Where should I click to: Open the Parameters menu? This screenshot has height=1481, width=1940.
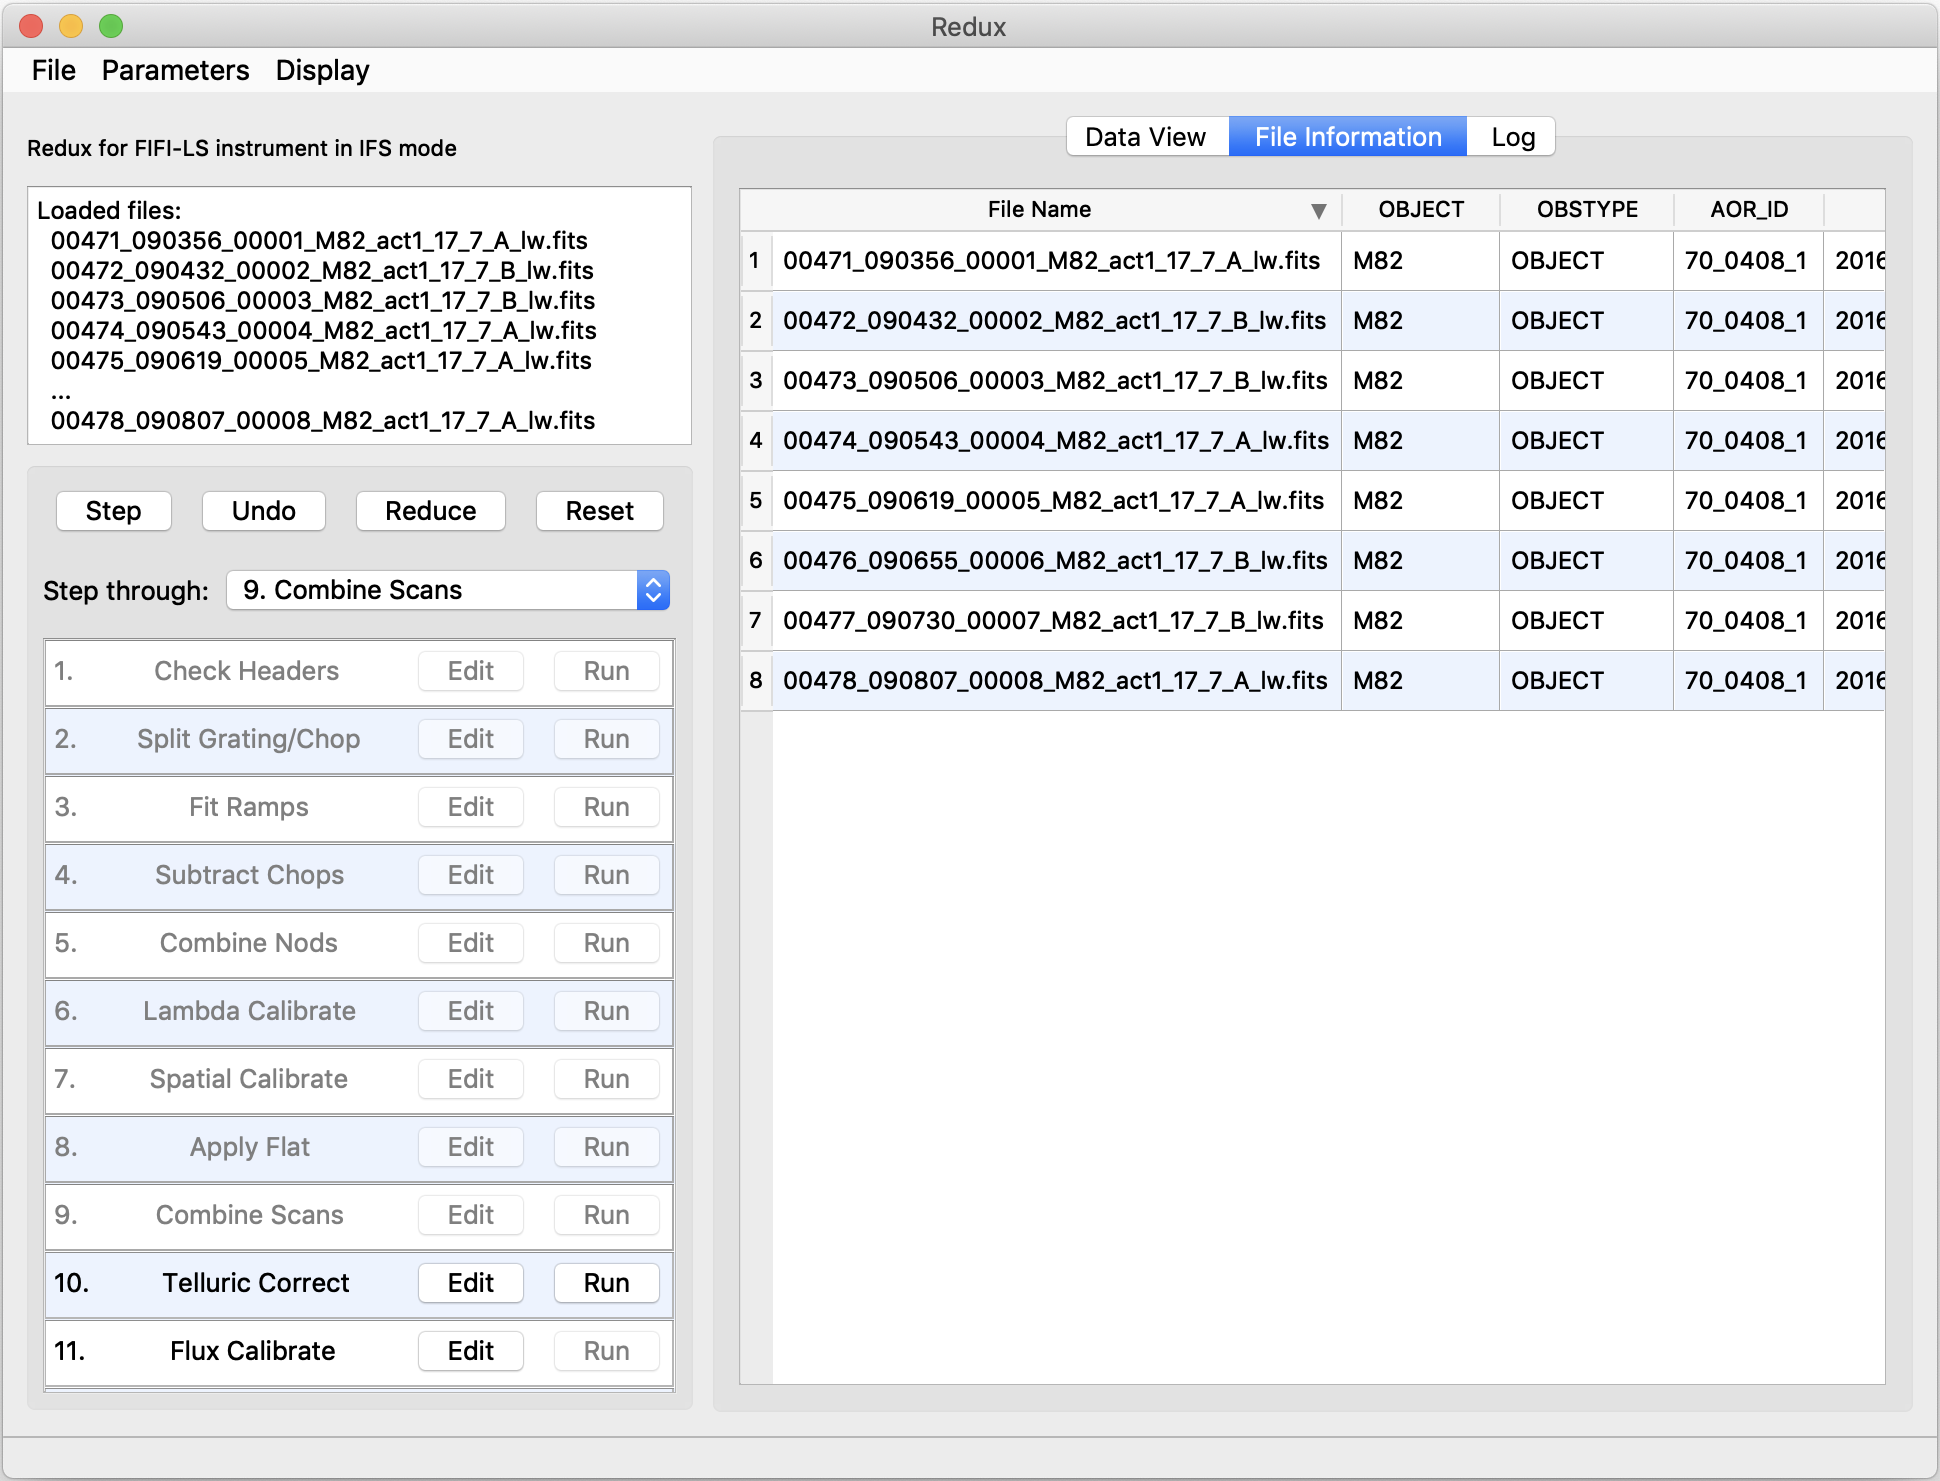pos(175,70)
